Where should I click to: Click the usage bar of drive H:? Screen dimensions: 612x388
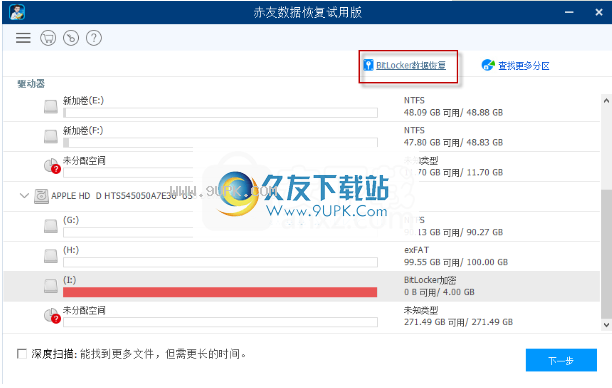pos(220,262)
